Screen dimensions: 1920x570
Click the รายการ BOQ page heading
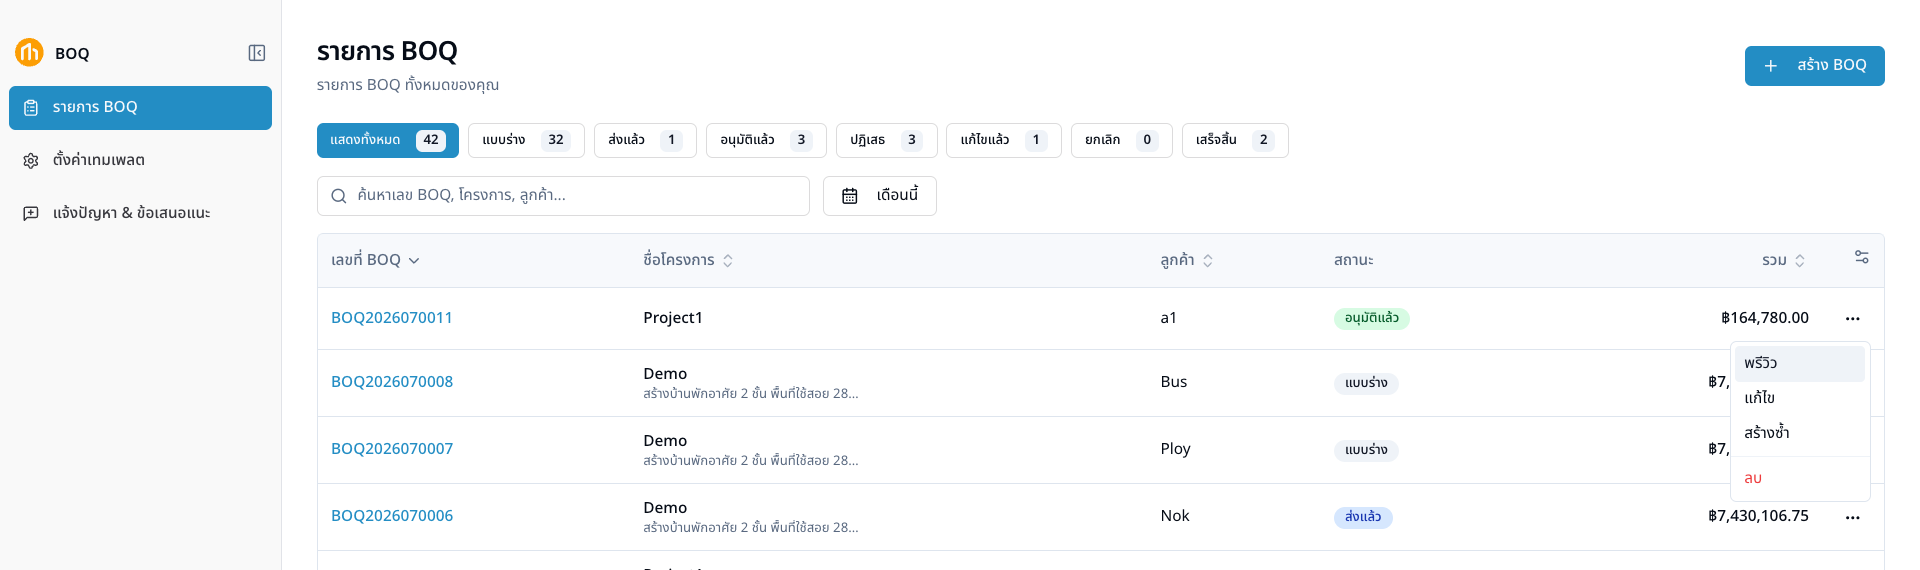click(387, 51)
